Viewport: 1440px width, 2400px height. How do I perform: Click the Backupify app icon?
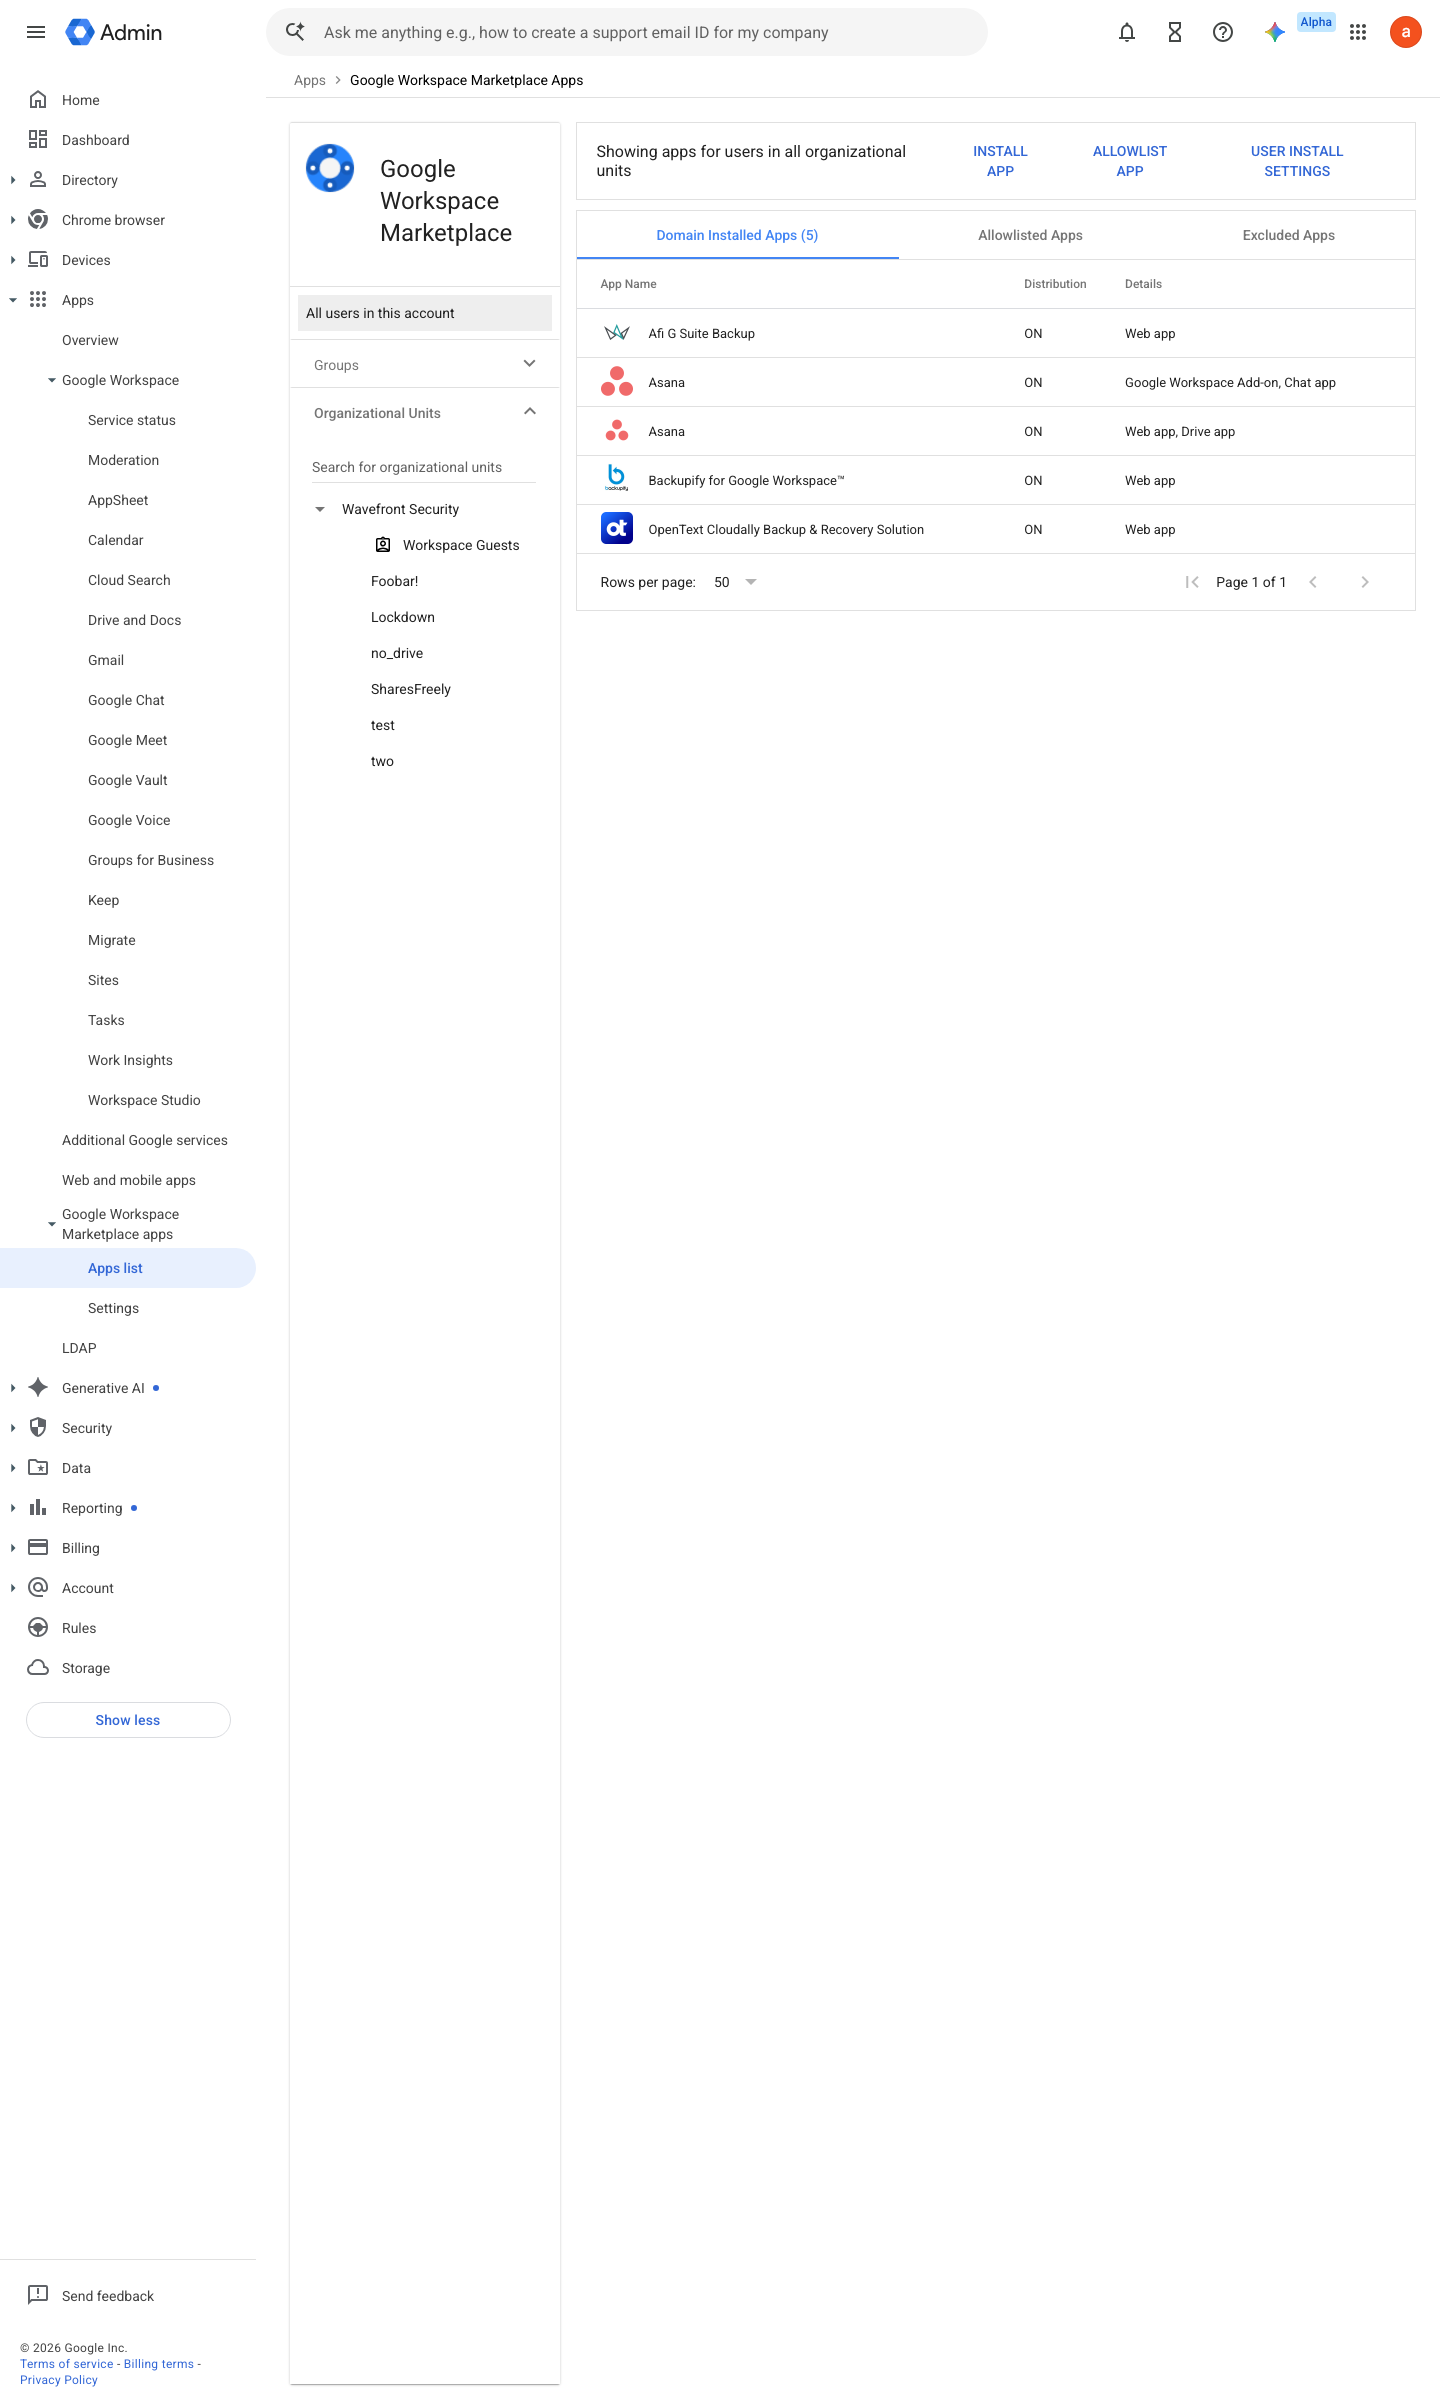coord(617,480)
